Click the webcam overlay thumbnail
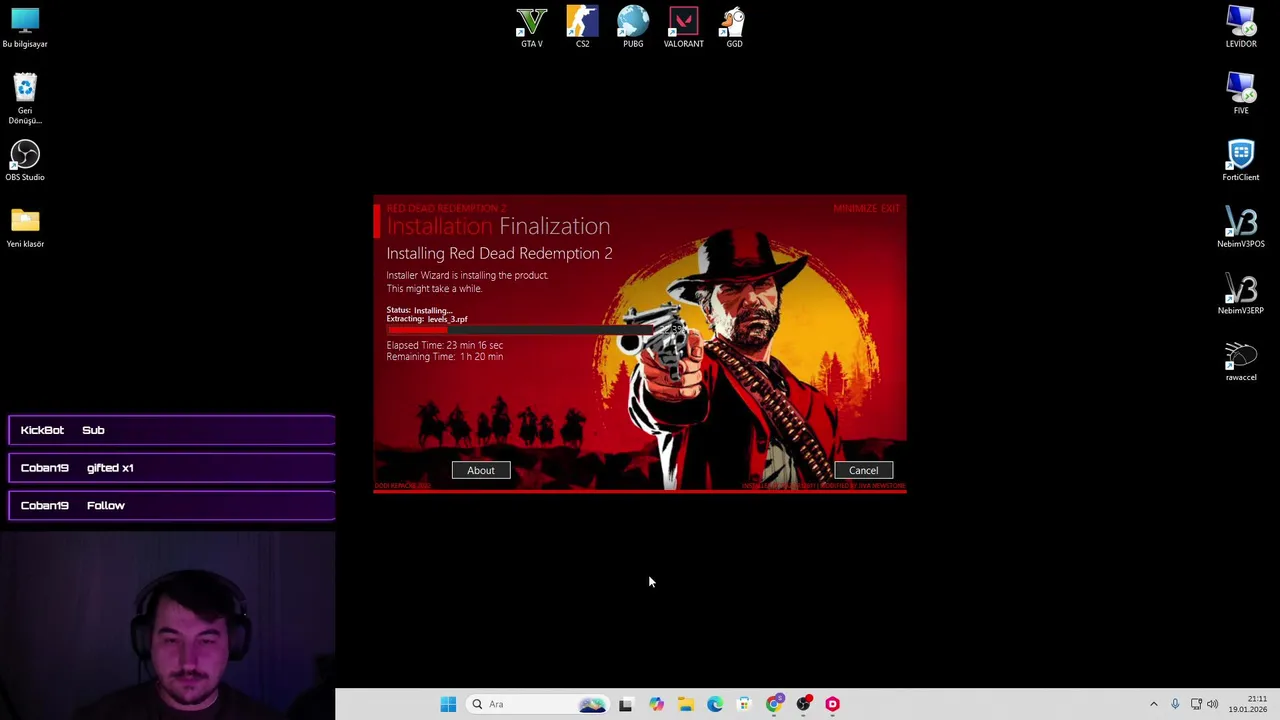The height and width of the screenshot is (720, 1280). (168, 625)
